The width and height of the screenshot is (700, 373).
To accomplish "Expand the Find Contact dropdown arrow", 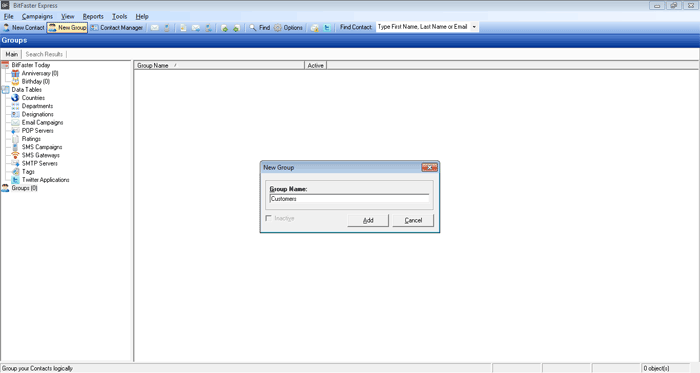I will click(474, 27).
